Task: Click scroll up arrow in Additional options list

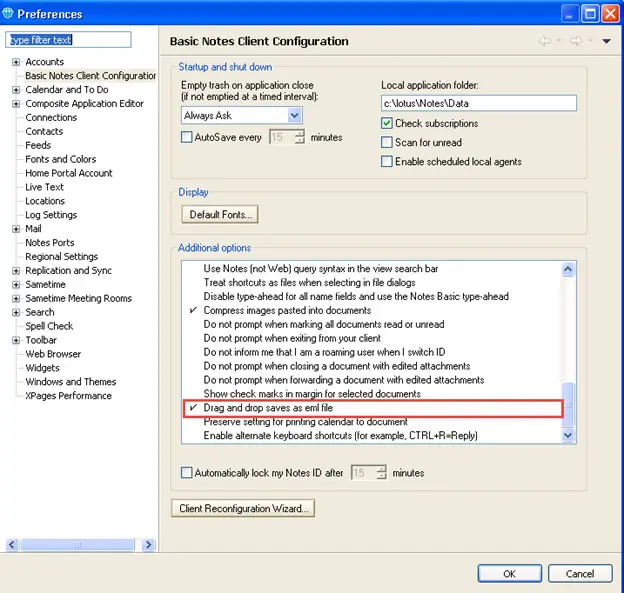Action: (x=568, y=269)
